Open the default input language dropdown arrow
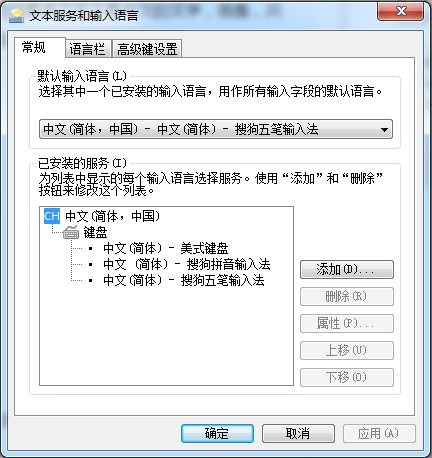 tap(384, 129)
